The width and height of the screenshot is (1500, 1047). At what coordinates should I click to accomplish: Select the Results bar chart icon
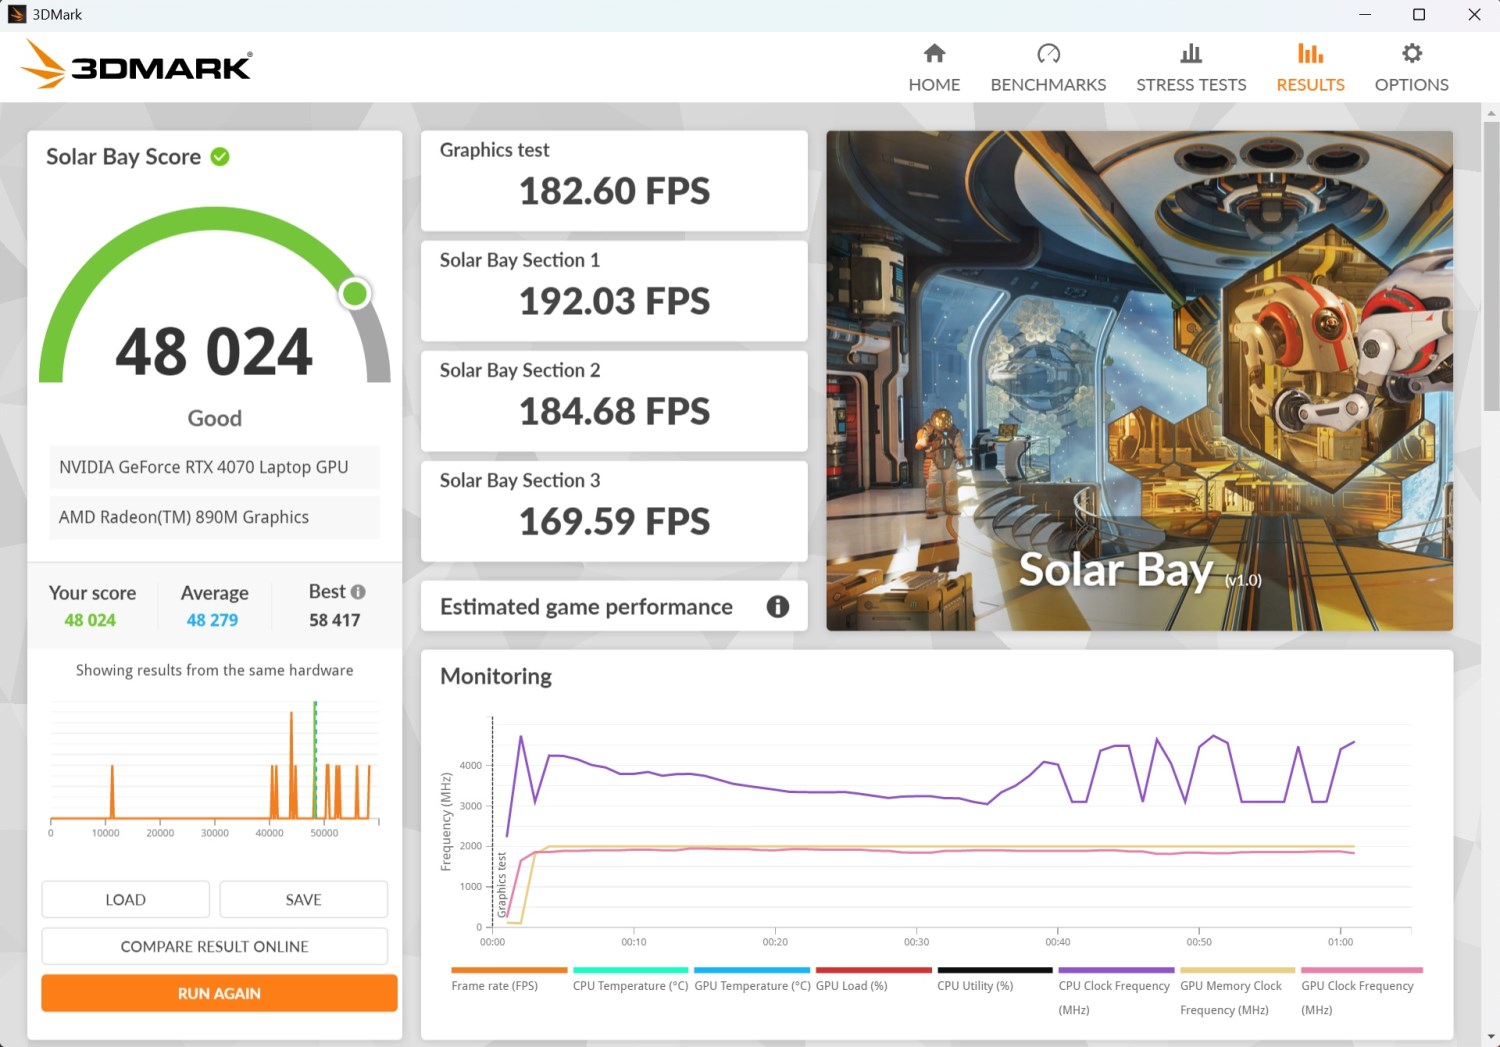1310,53
